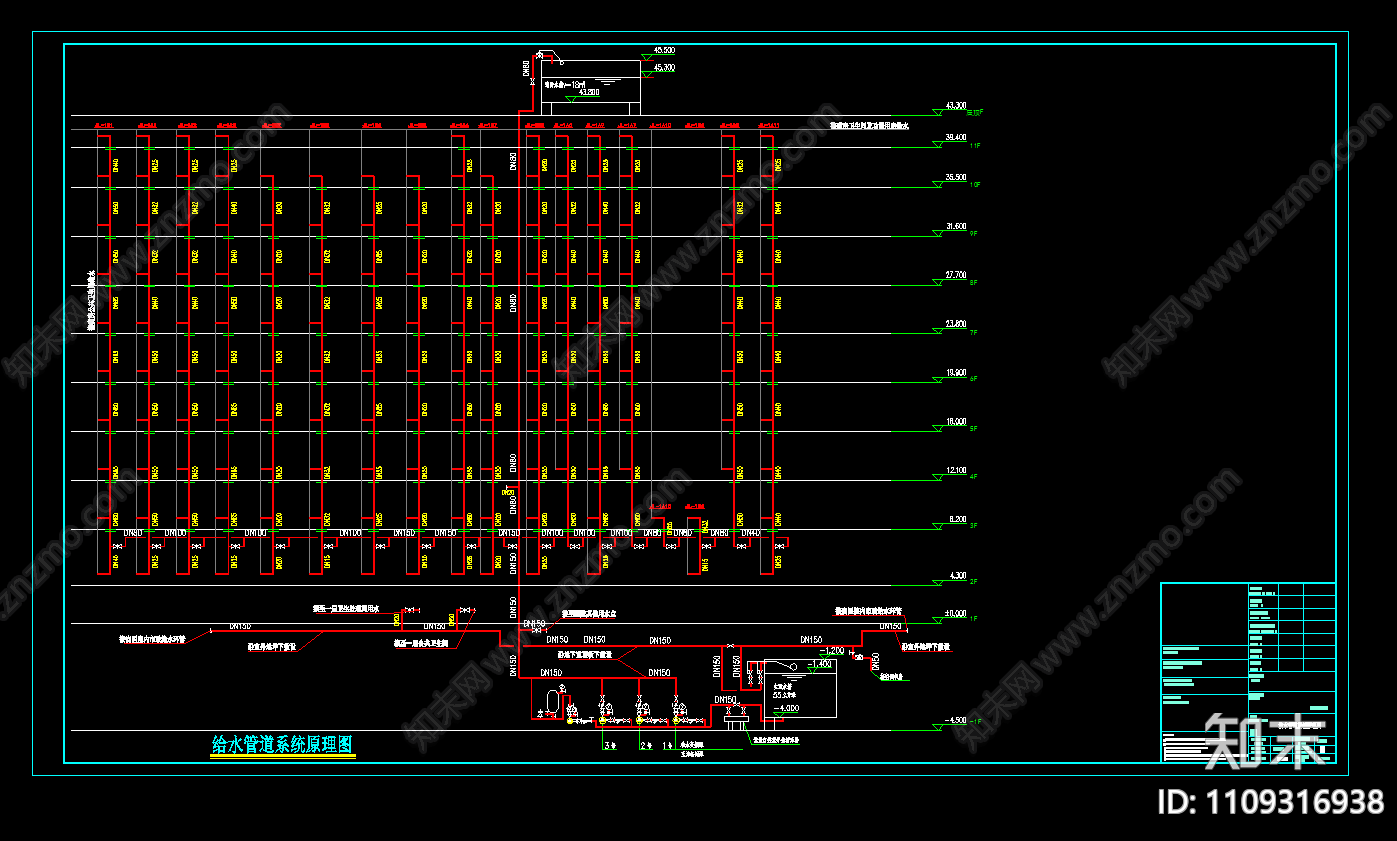Pick the -4.500 basement elevation label
Viewport: 1397px width, 841px height.
pos(956,720)
